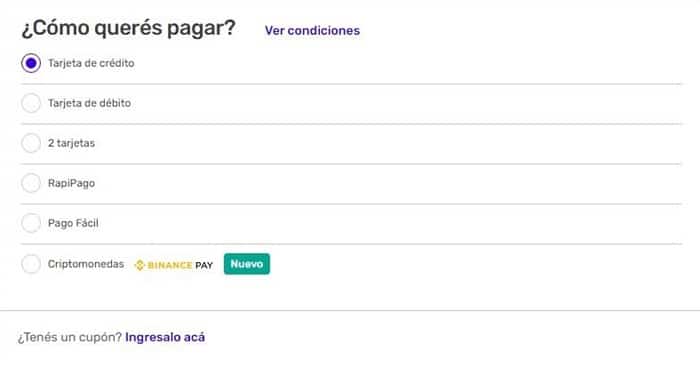Click the Binance diamond logo icon
Image resolution: width=700 pixels, height=367 pixels.
[x=139, y=265]
